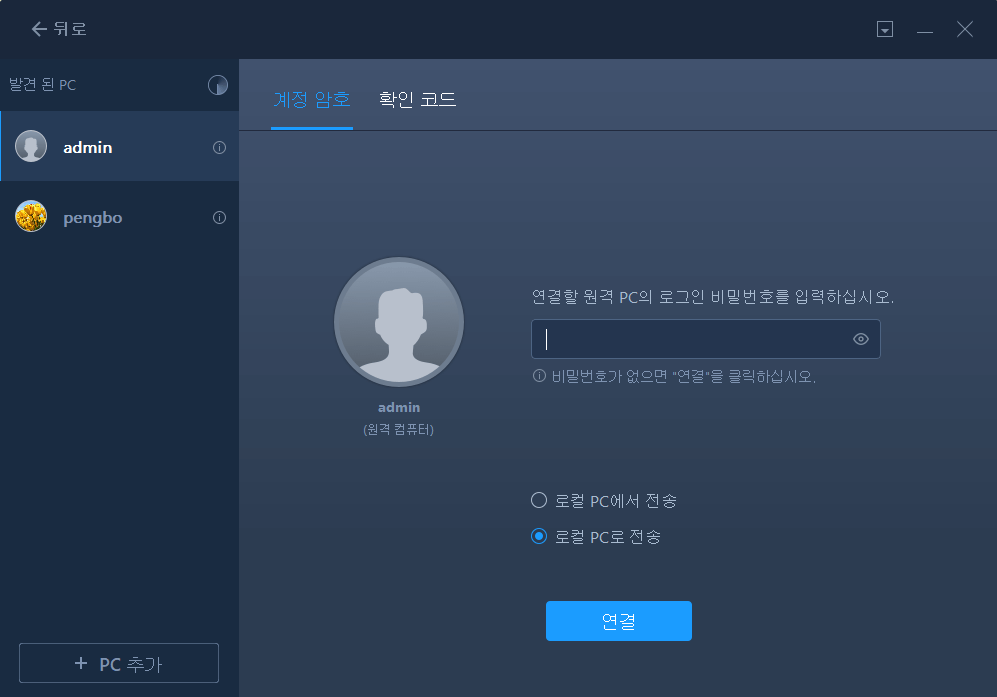Select the admin PC in the sidebar

[x=120, y=147]
